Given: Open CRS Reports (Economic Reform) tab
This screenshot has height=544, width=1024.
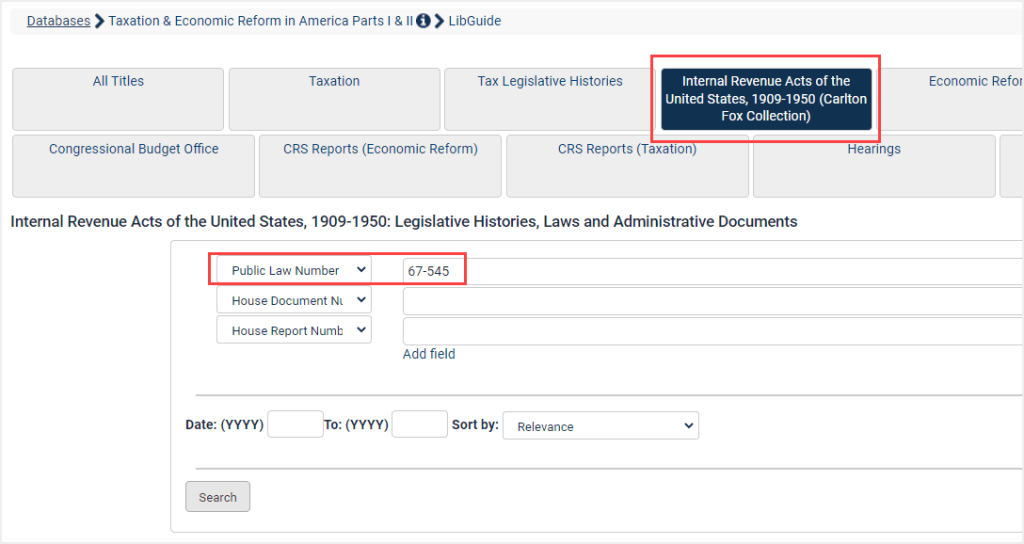Looking at the screenshot, I should pos(380,167).
